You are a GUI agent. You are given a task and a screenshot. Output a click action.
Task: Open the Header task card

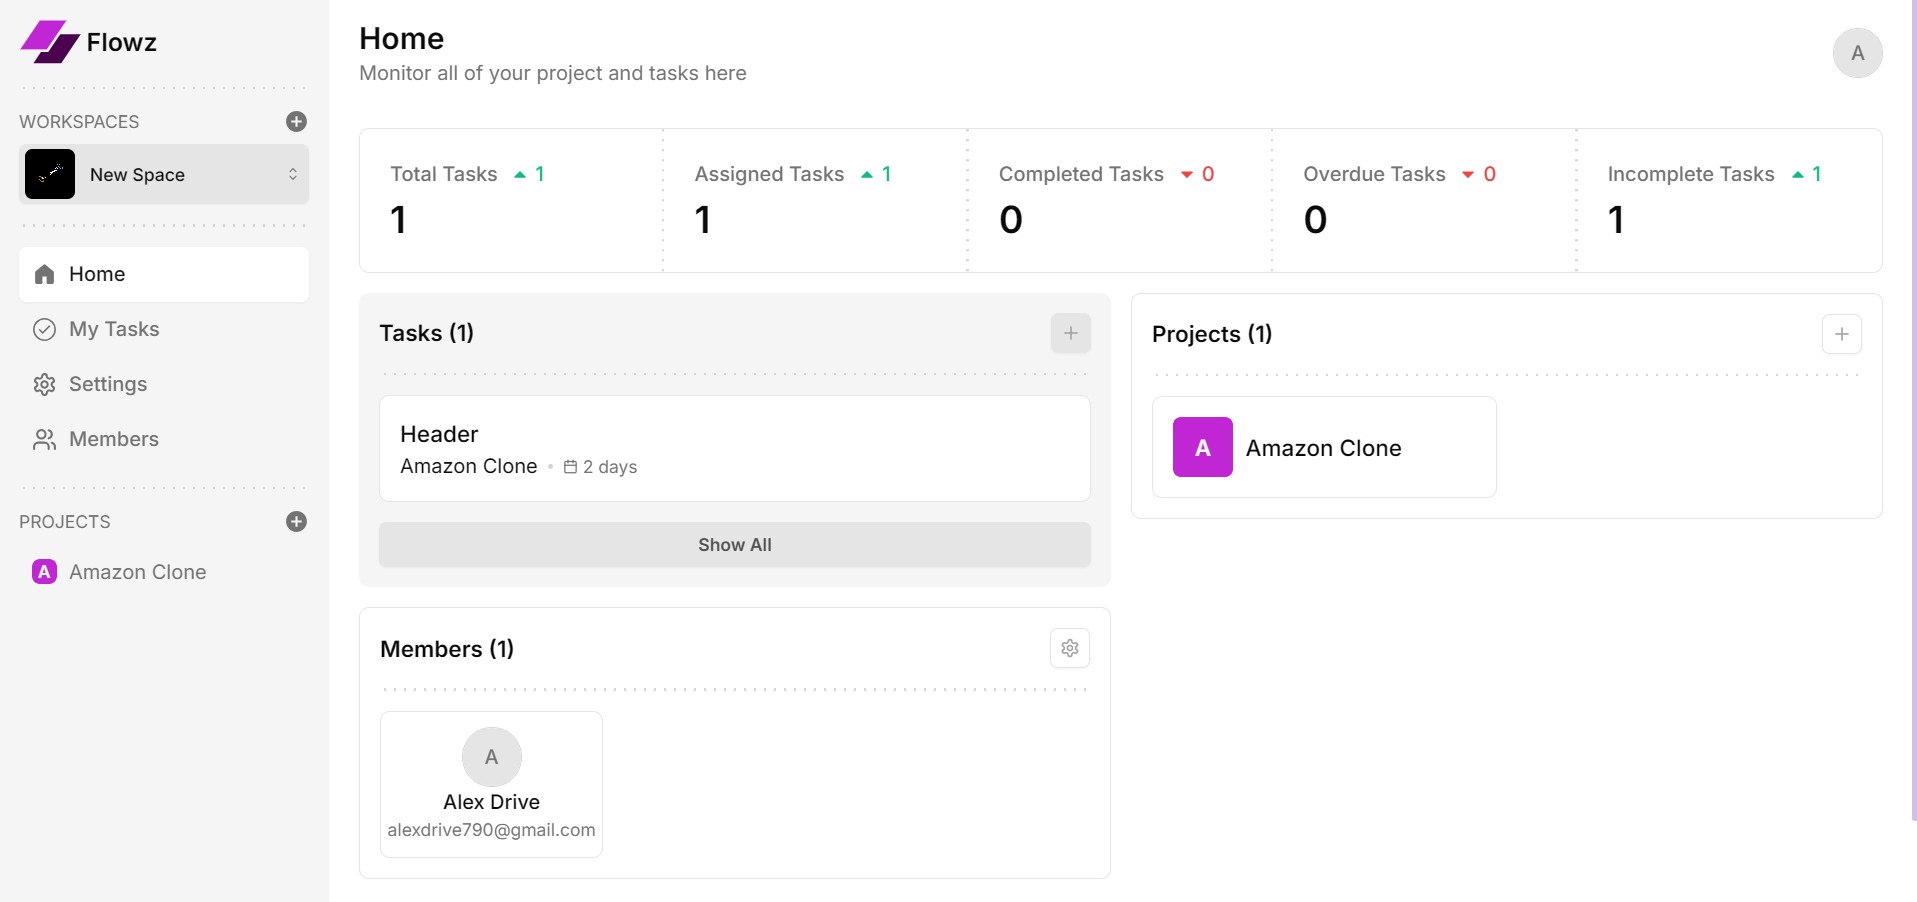734,448
